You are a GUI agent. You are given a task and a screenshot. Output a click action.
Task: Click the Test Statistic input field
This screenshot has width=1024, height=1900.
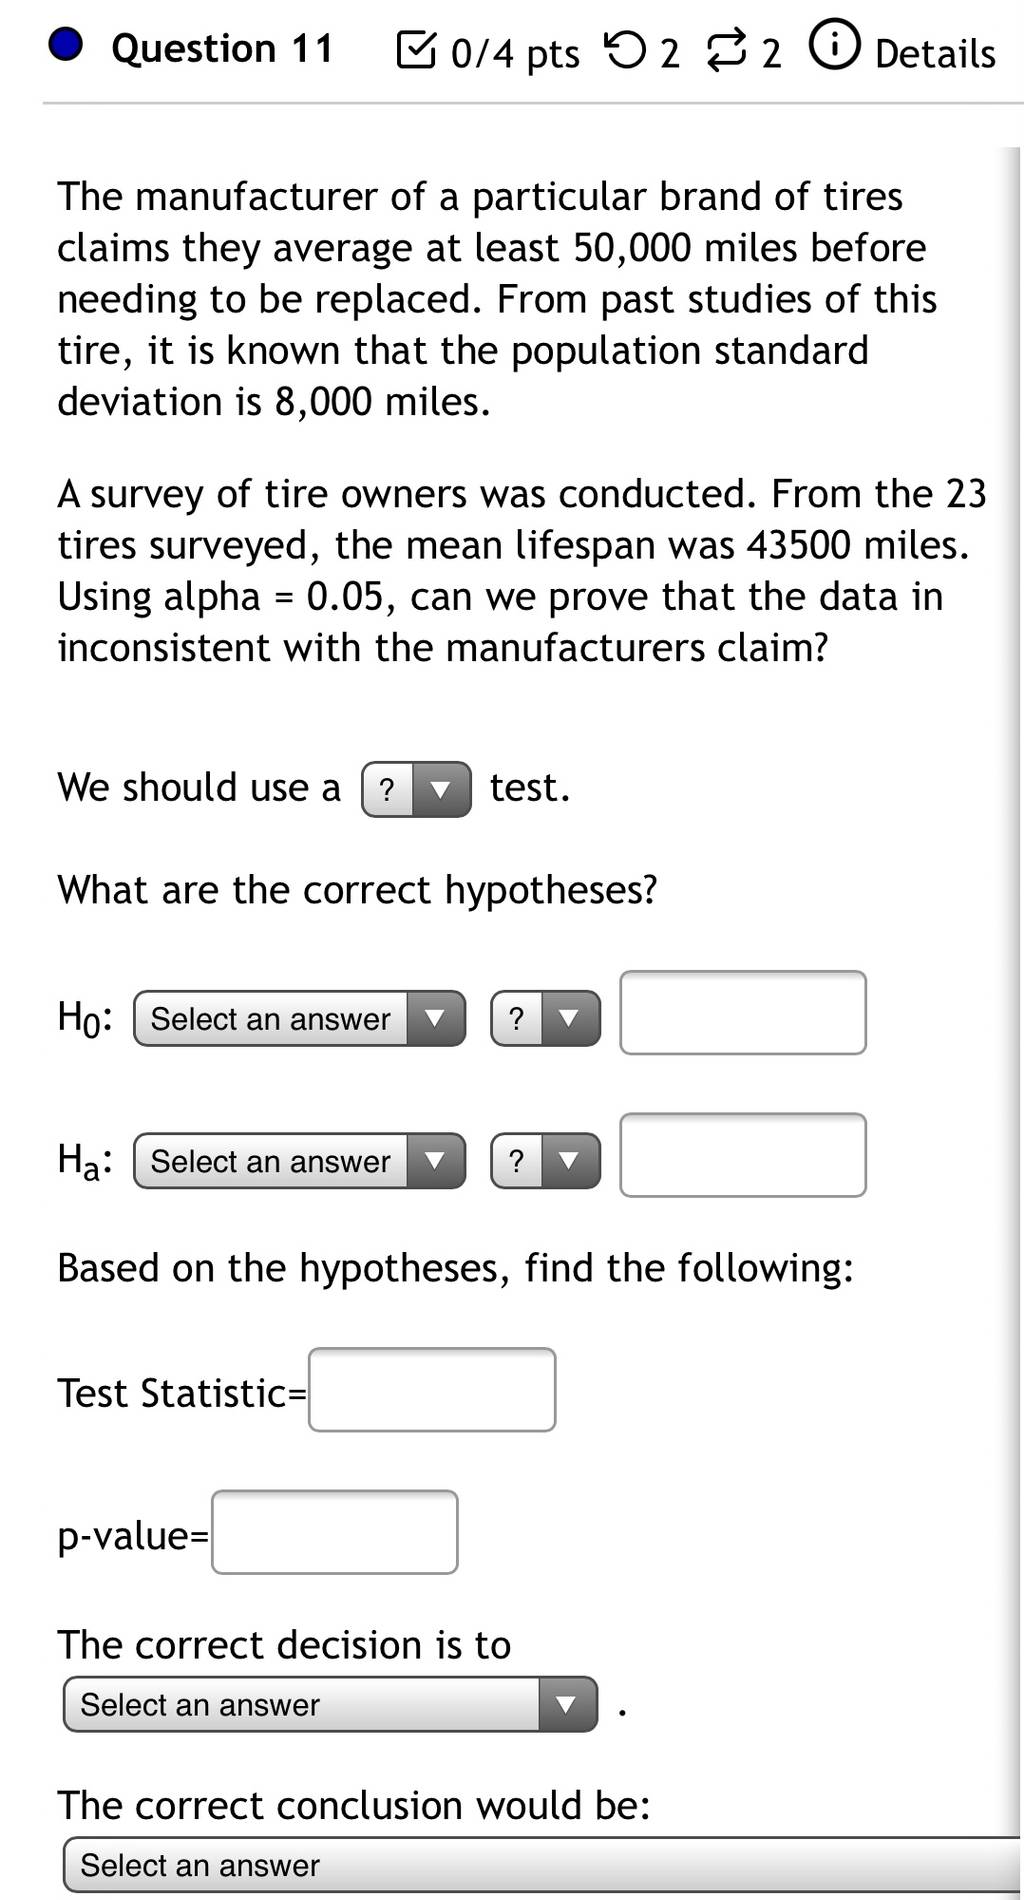(x=432, y=1390)
